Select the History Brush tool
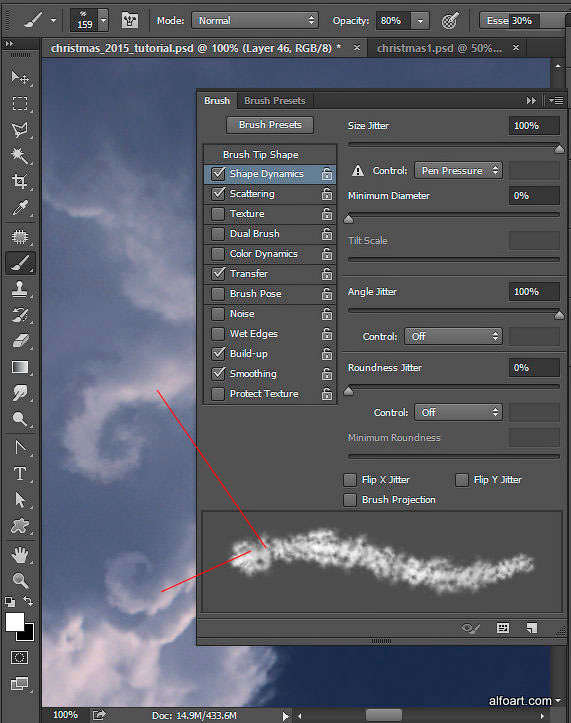 20,315
